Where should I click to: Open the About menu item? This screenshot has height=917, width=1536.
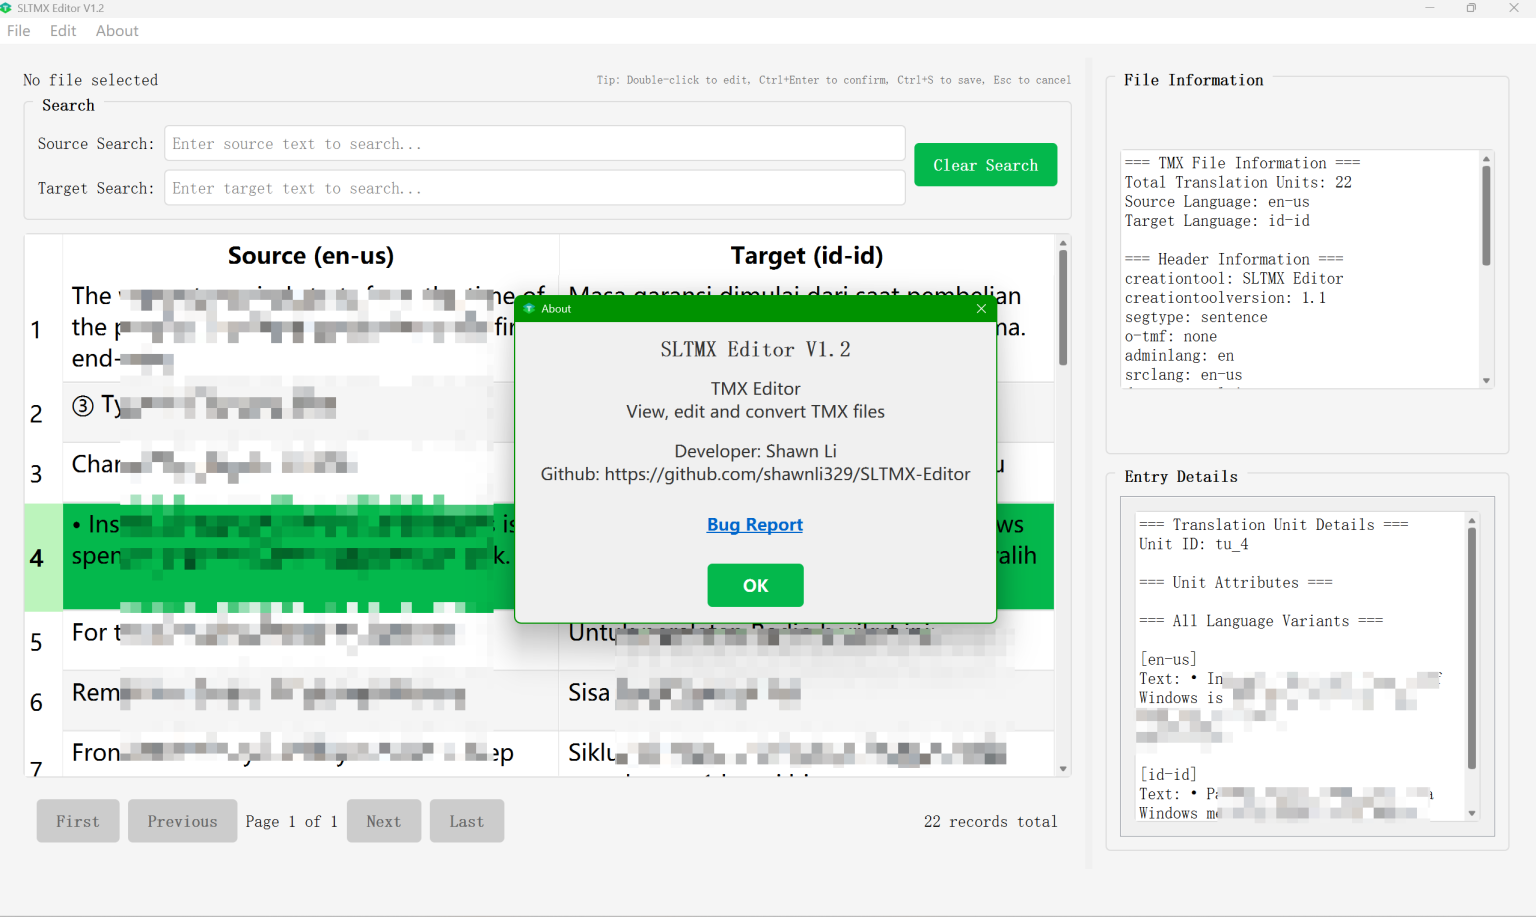(x=116, y=31)
